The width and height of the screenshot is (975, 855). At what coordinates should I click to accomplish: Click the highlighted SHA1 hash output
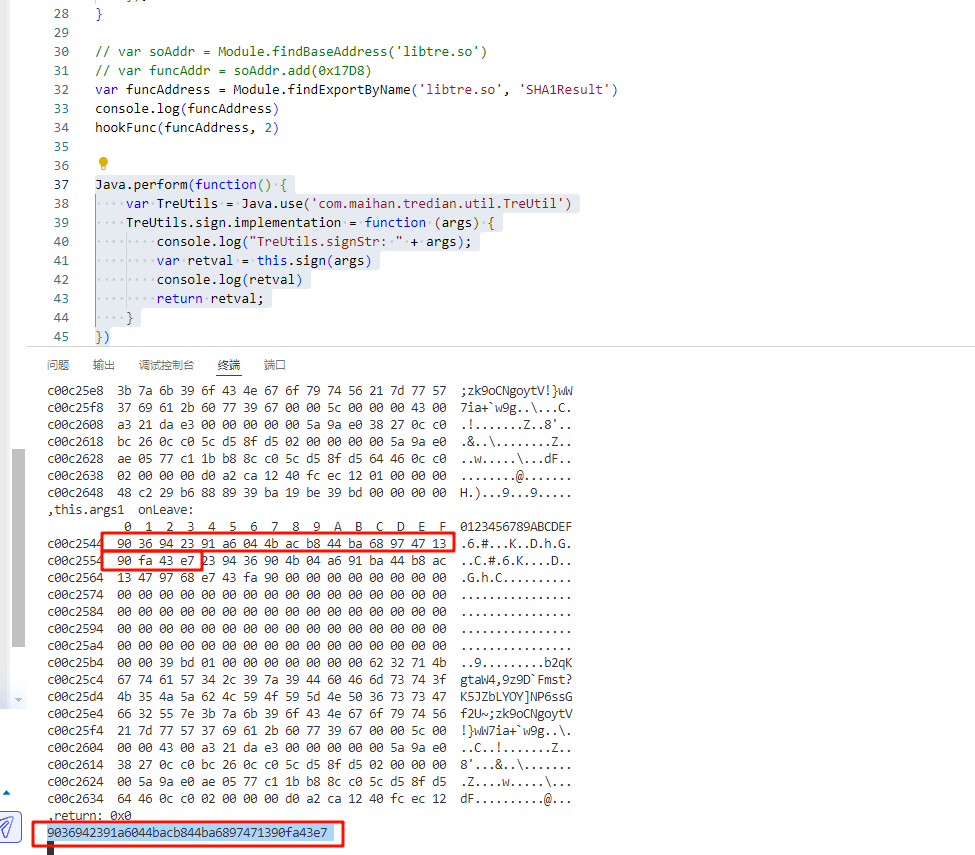[187, 833]
